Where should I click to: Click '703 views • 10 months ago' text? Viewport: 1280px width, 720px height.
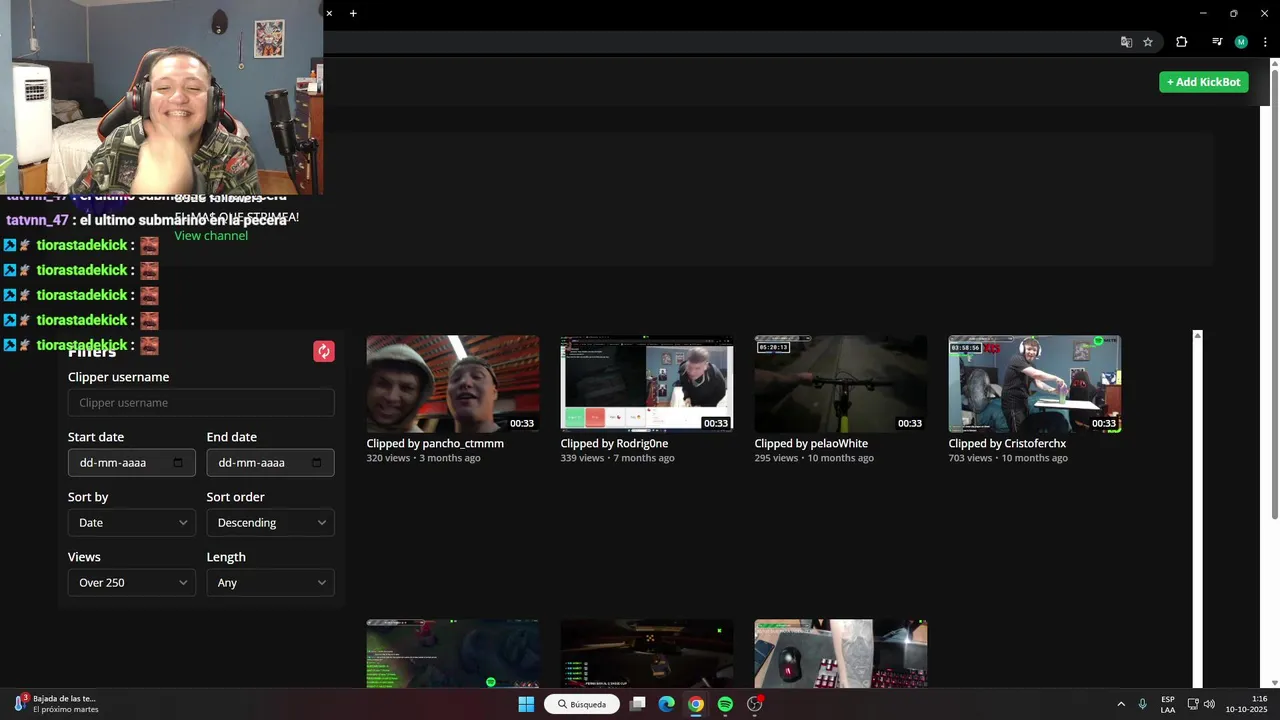pos(1008,458)
